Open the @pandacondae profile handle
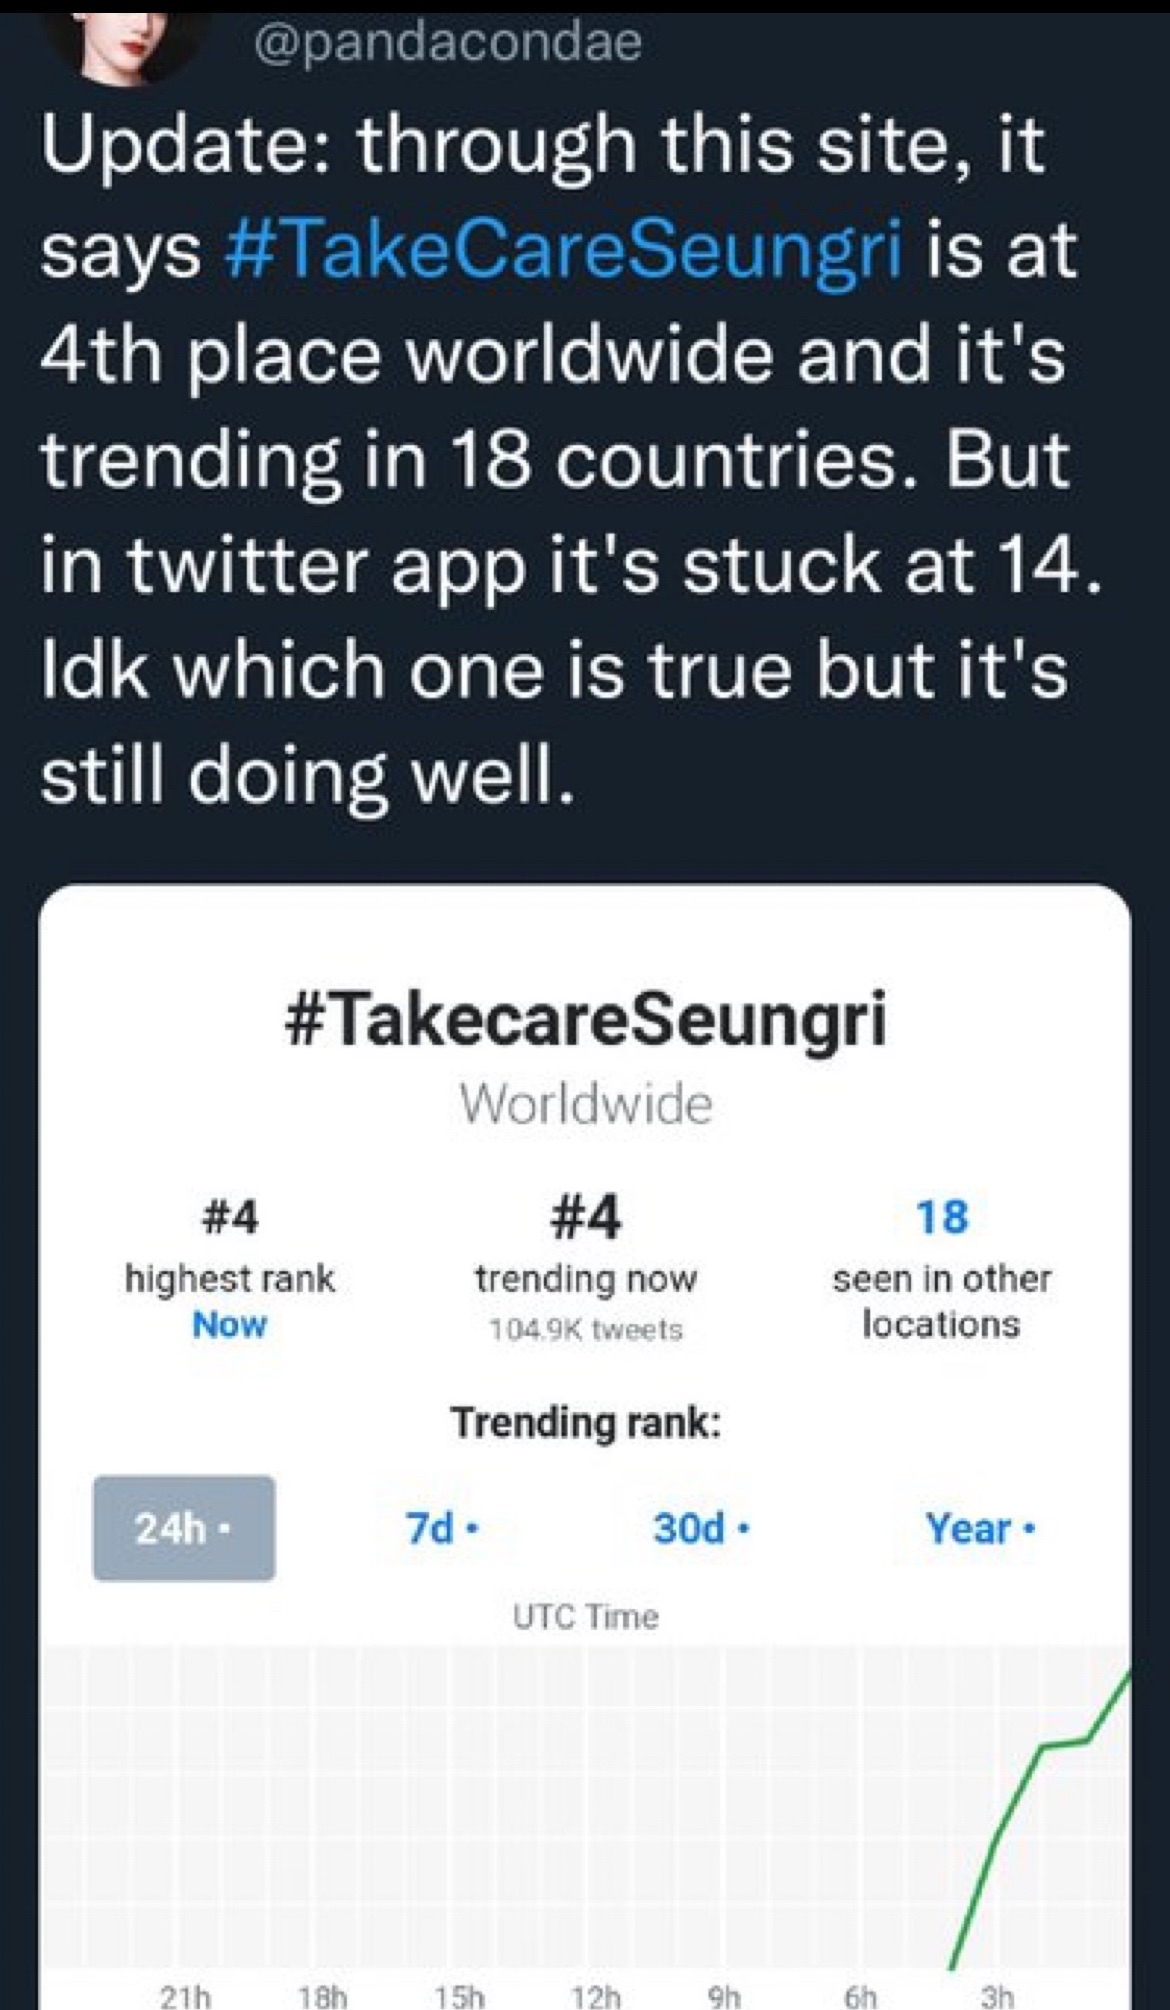 click(449, 42)
